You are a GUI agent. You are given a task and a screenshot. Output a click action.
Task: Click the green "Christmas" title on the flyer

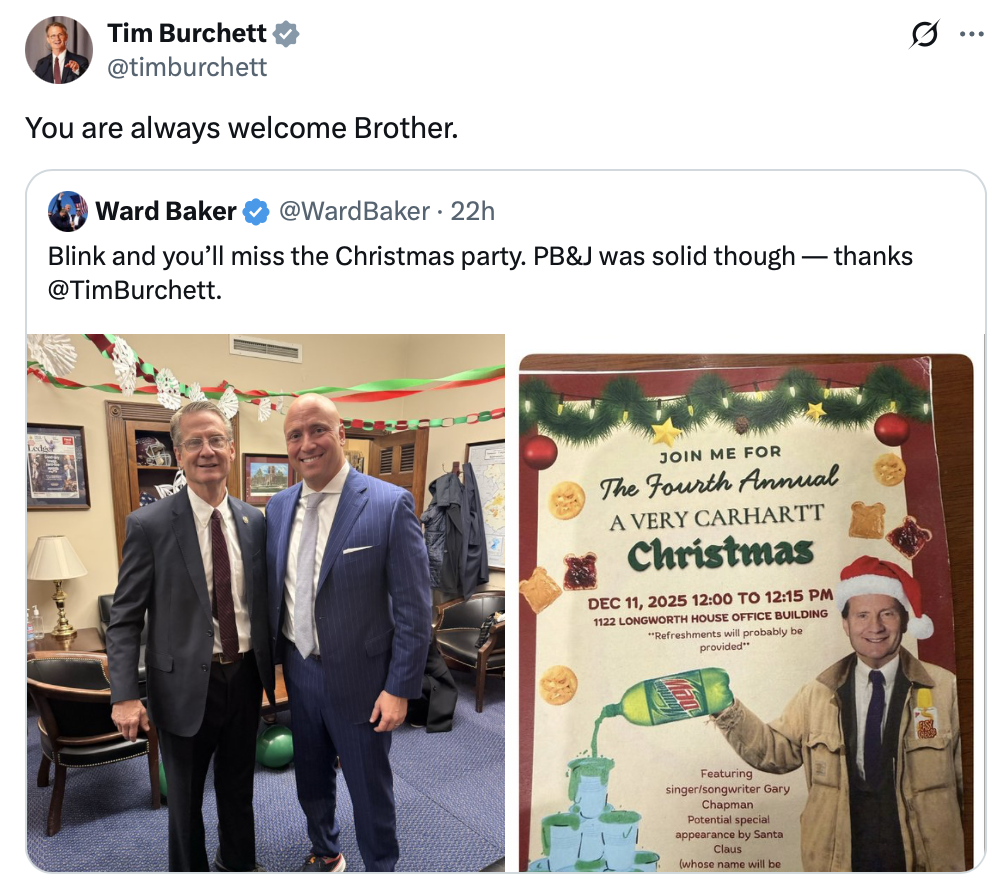(719, 552)
